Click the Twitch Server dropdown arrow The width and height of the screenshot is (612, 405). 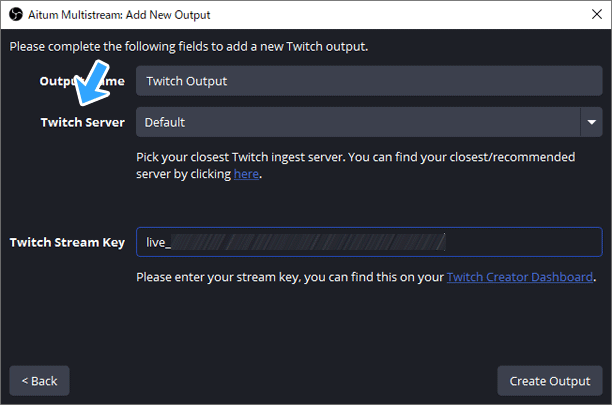(591, 122)
